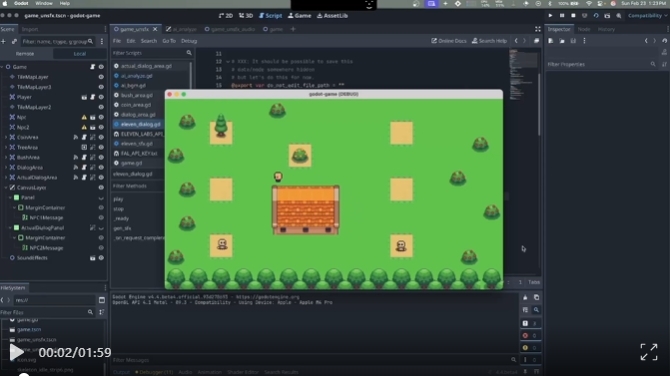Hide the CanvasLayer node
670x376 pixels.
[101, 188]
